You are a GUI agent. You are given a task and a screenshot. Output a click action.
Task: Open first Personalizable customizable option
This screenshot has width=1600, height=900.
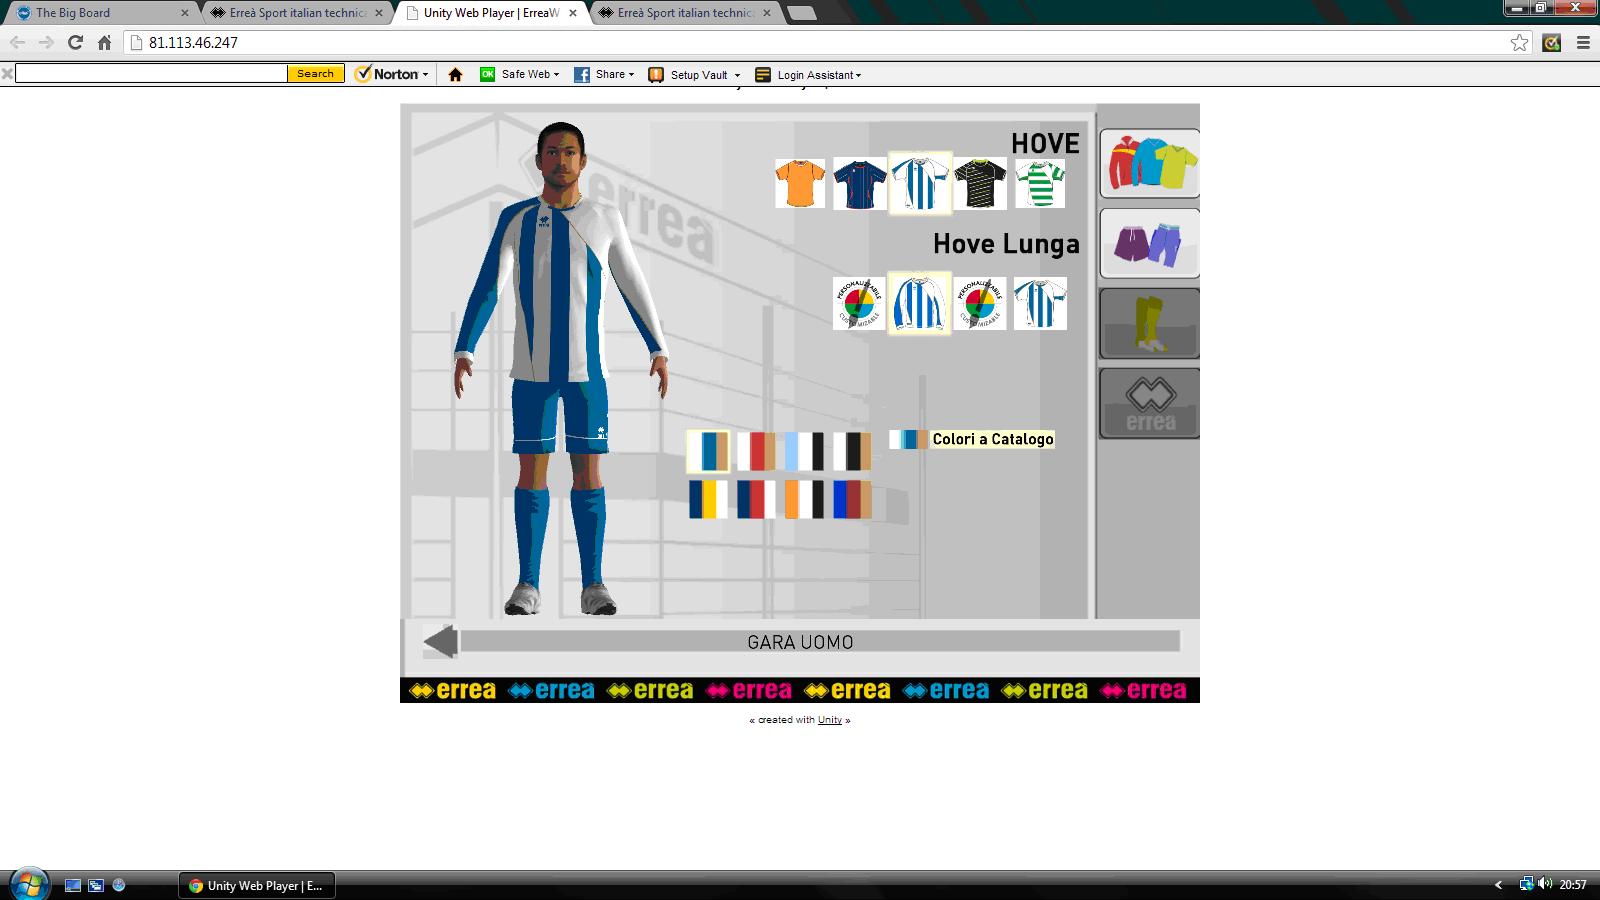click(859, 303)
